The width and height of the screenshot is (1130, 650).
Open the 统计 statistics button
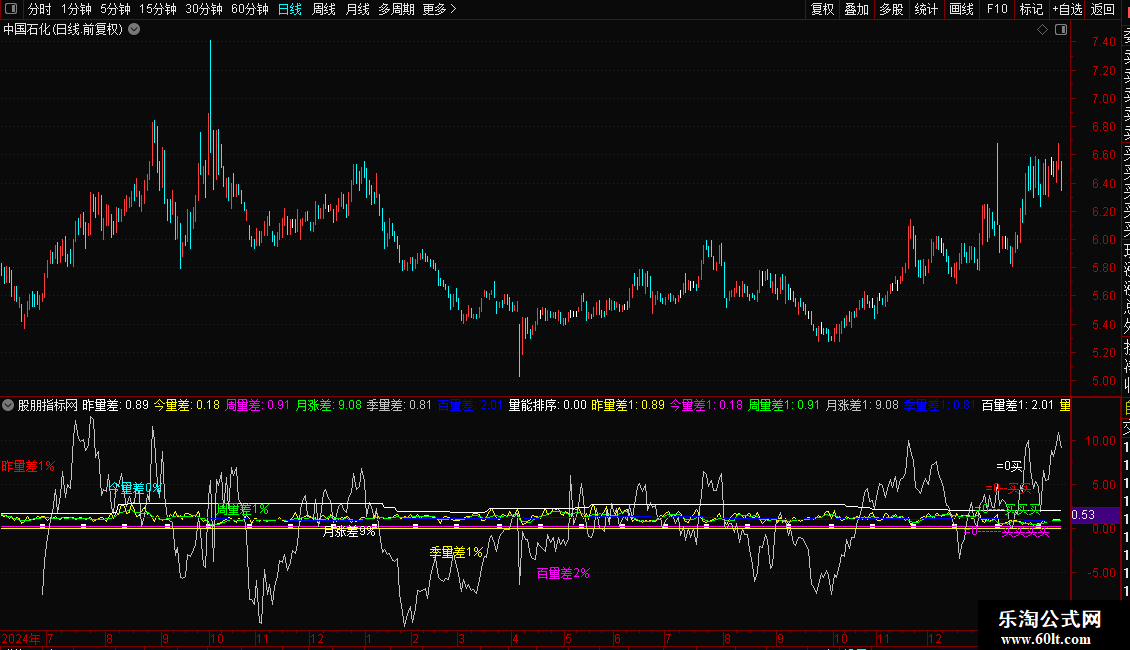tap(926, 9)
